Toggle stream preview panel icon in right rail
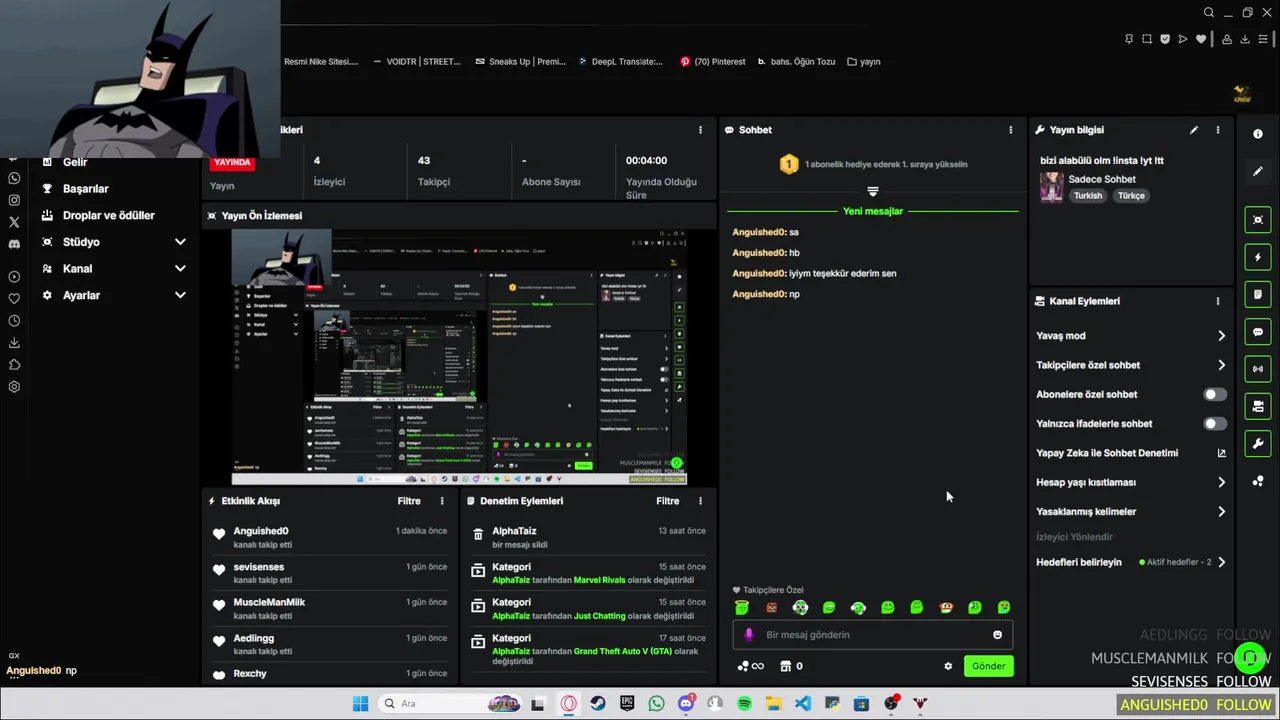The image size is (1280, 720). pyautogui.click(x=1258, y=220)
